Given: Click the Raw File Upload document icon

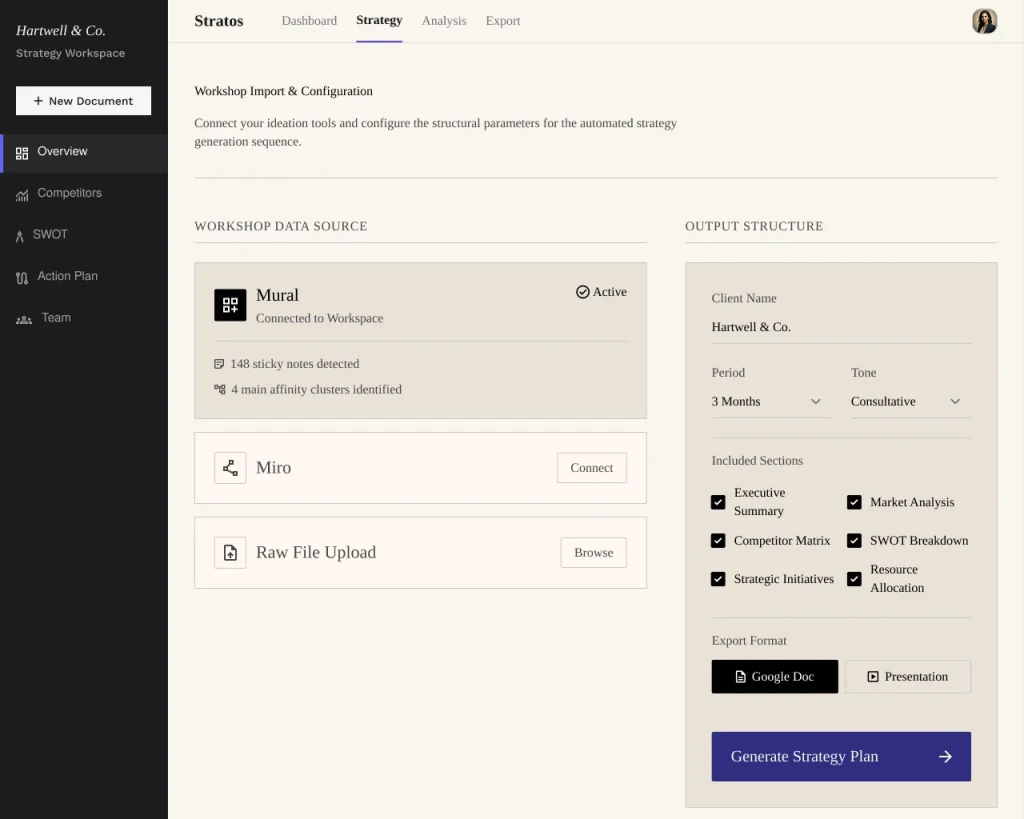Looking at the screenshot, I should (x=231, y=553).
